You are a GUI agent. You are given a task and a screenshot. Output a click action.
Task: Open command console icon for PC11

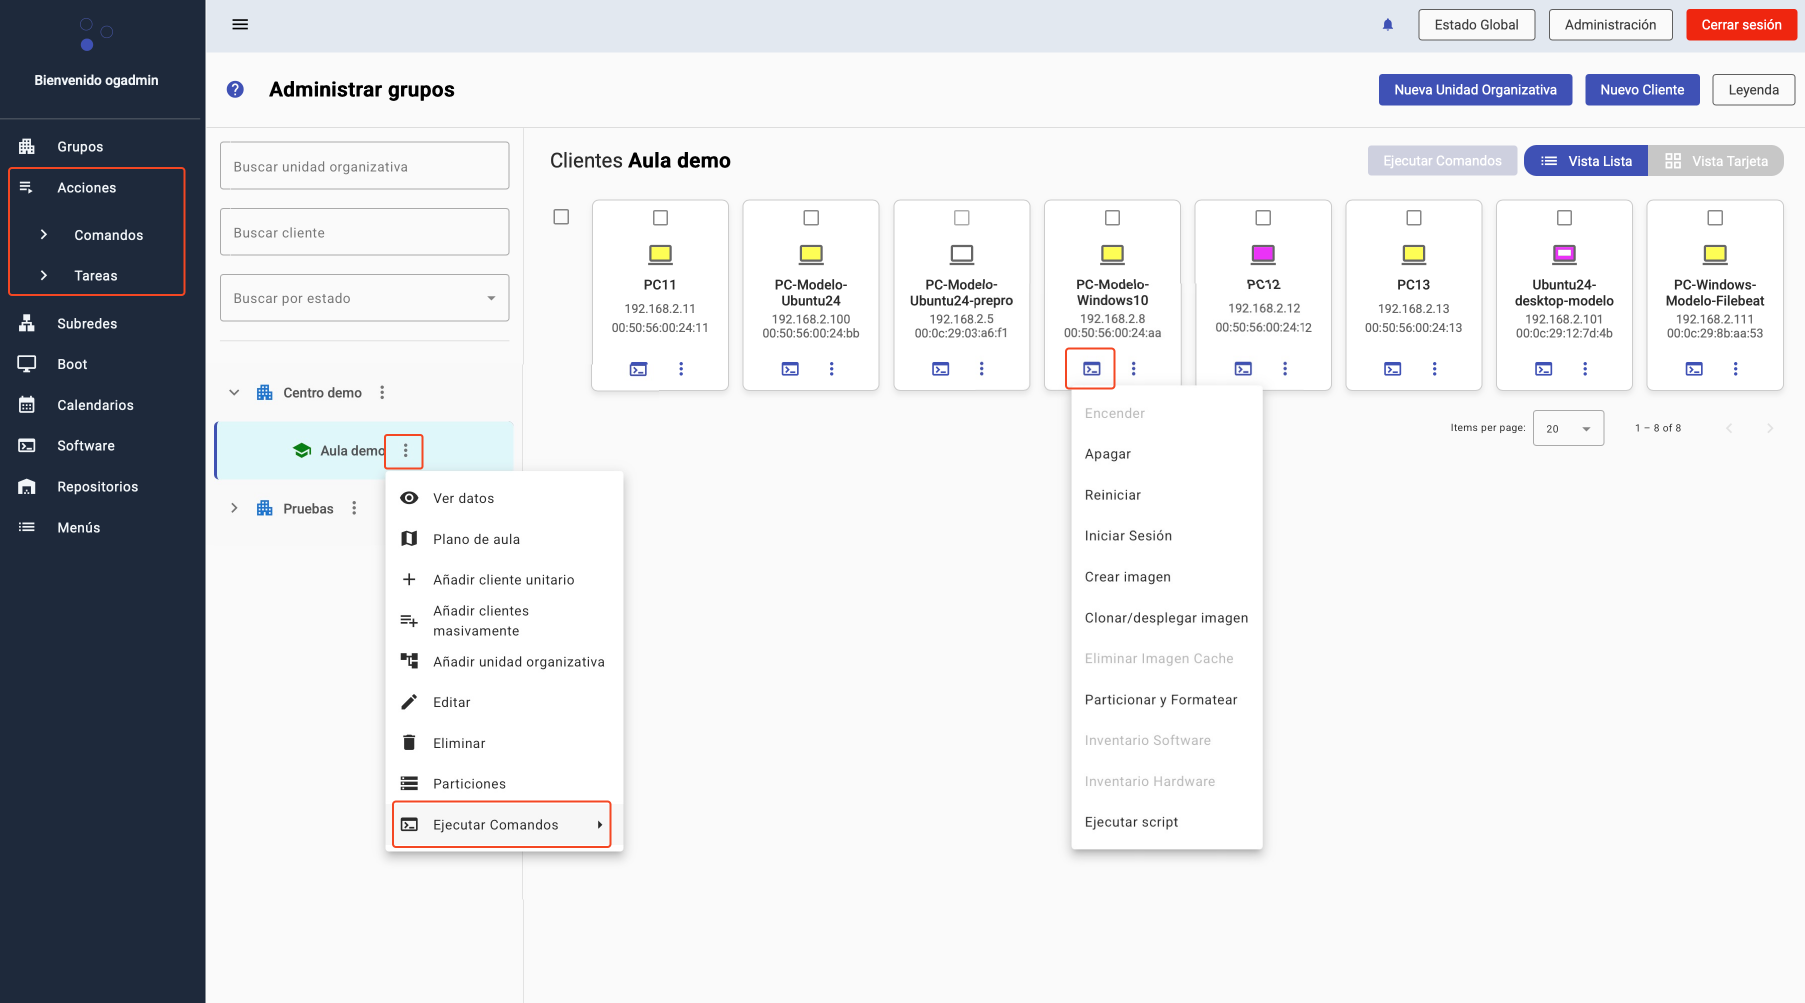point(638,369)
